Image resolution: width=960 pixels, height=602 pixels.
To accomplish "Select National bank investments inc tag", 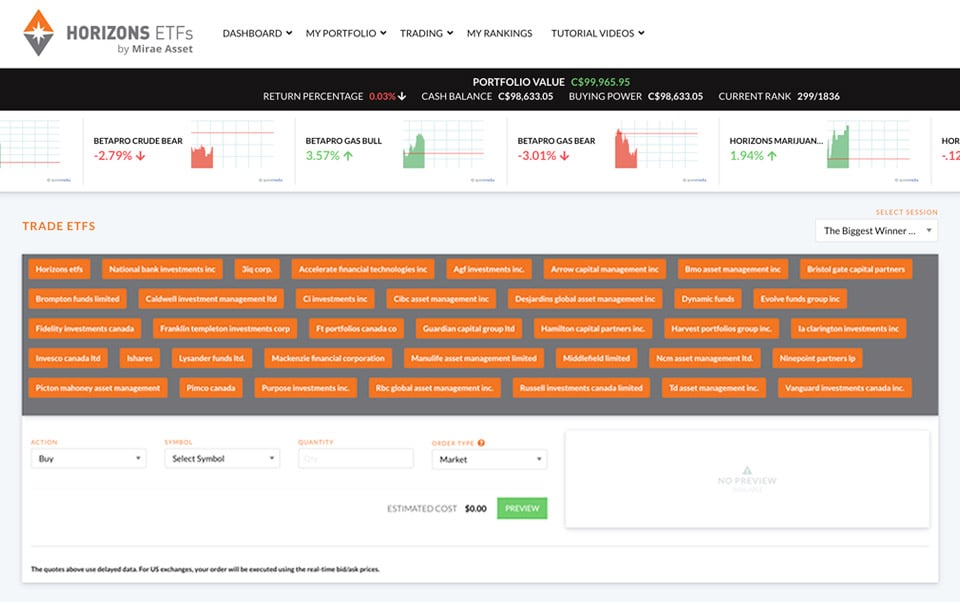I will [x=162, y=269].
